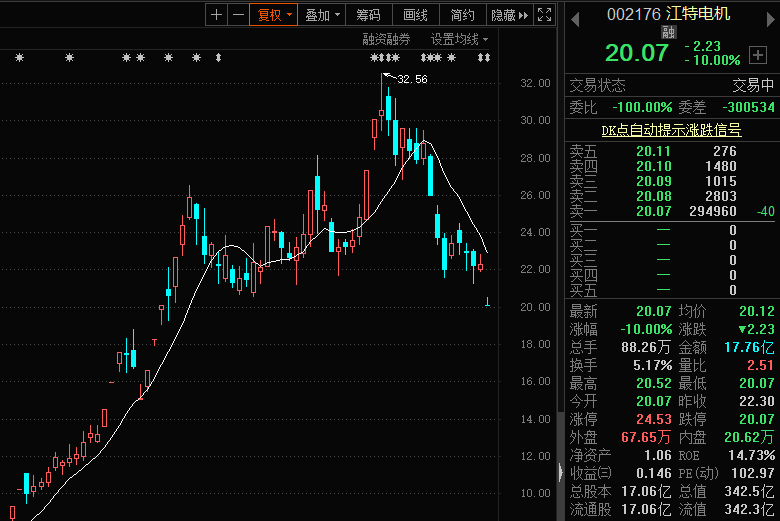Click 总值 value 342.5亿
The height and width of the screenshot is (521, 780).
tap(749, 492)
